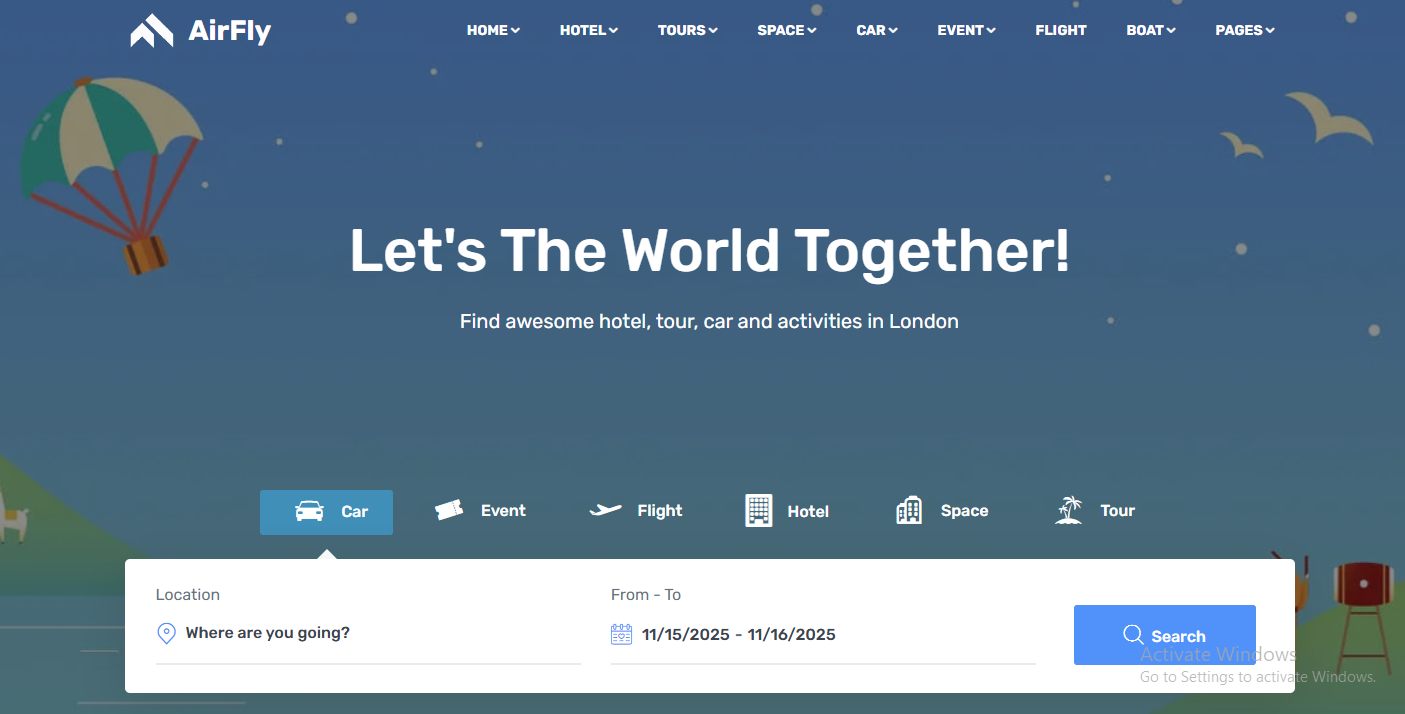Select the Event ticket icon
Image resolution: width=1405 pixels, height=714 pixels.
(449, 510)
